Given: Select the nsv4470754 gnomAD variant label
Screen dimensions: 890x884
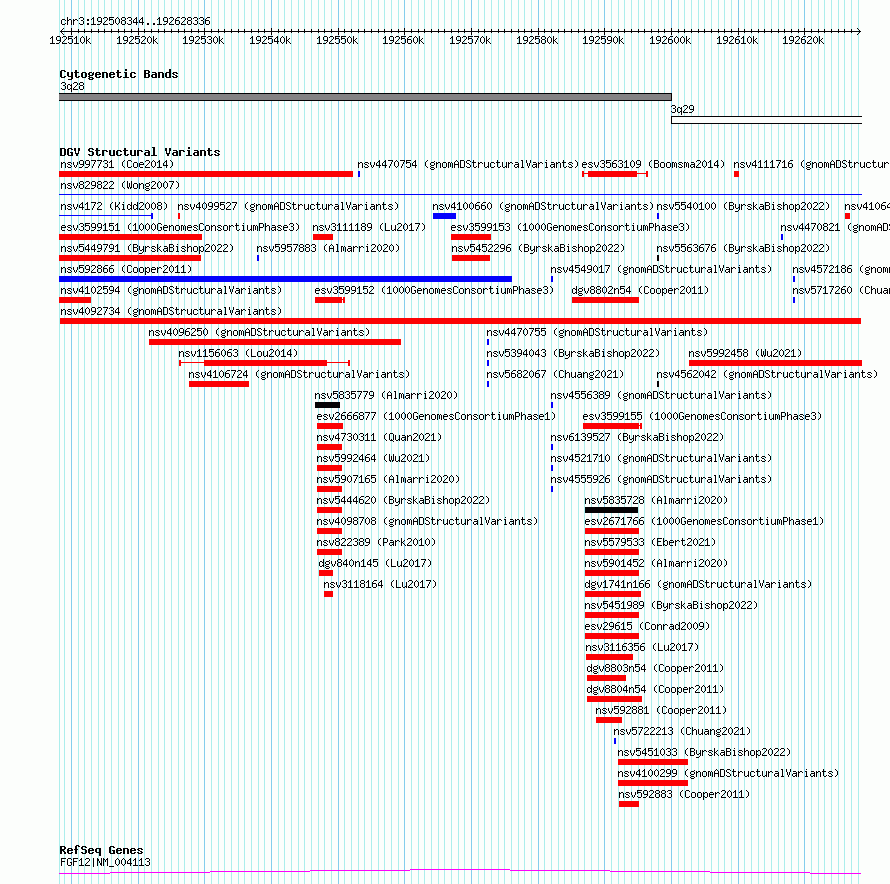Looking at the screenshot, I should [468, 164].
